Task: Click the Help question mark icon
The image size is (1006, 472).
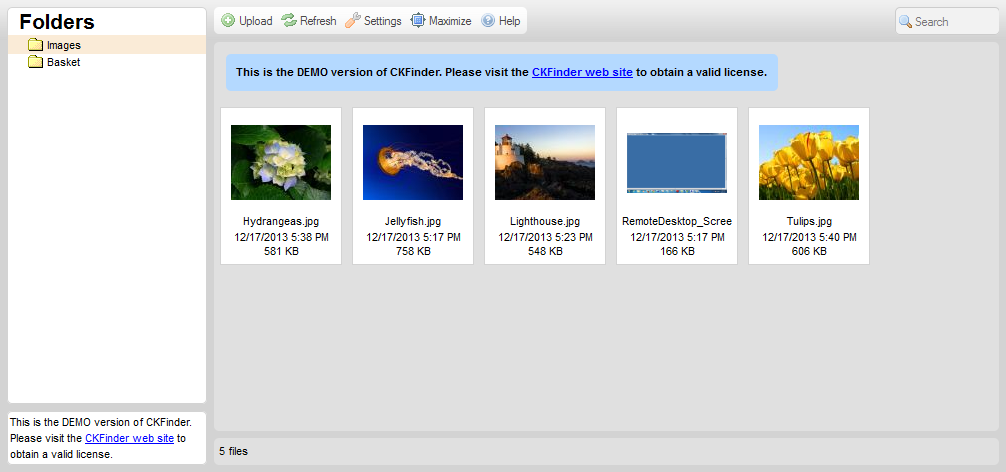Action: (x=488, y=21)
